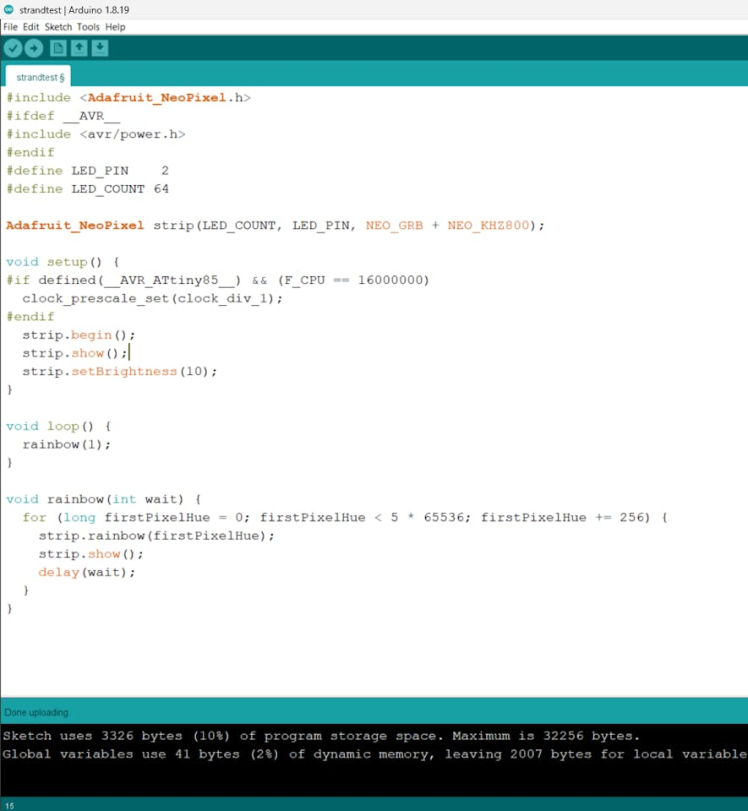
Task: Create a new sketch with New icon
Action: (x=59, y=48)
